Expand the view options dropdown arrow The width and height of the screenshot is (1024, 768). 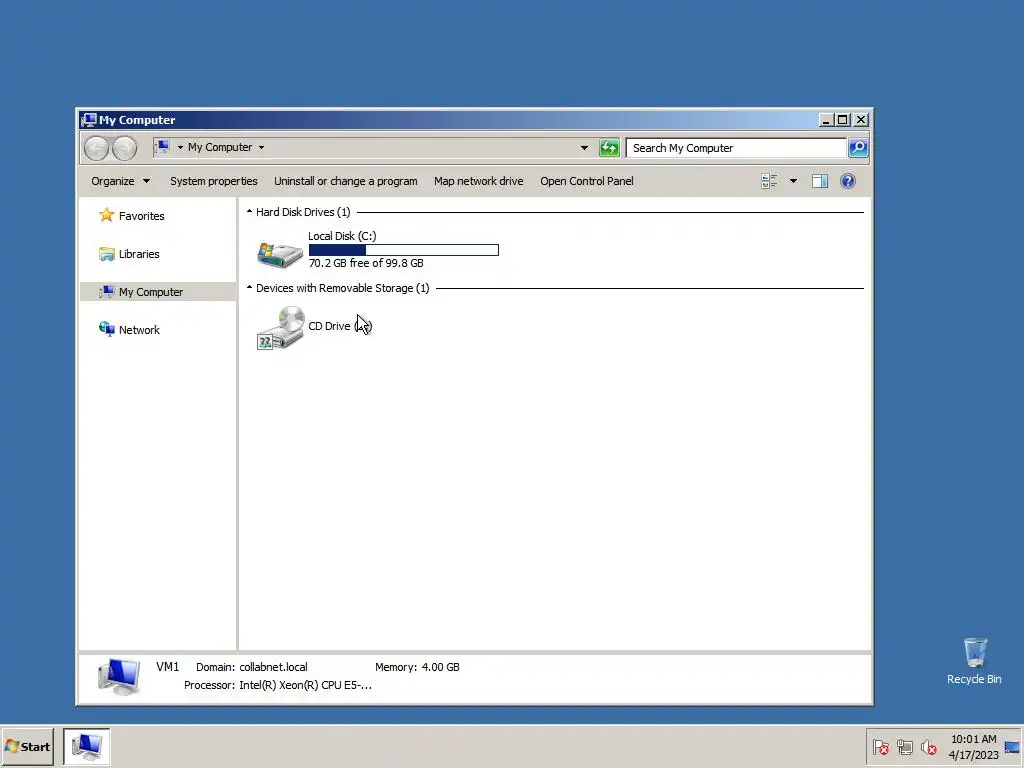[793, 181]
